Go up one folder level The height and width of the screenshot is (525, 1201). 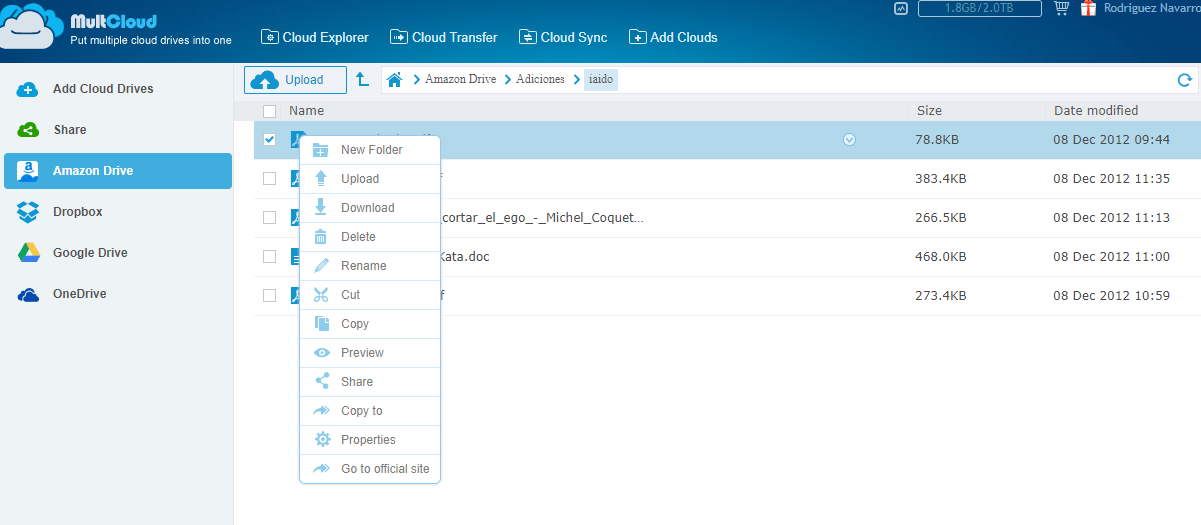(363, 79)
